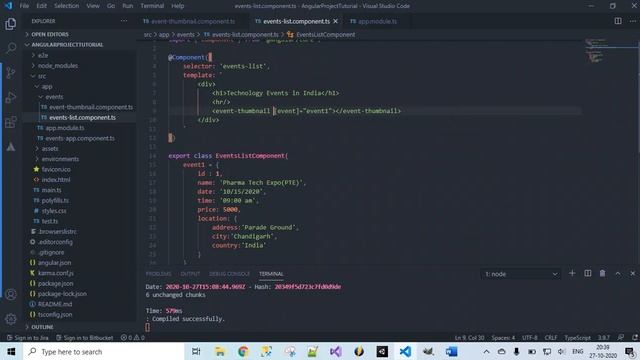Open Word from the taskbar

tap(451, 351)
